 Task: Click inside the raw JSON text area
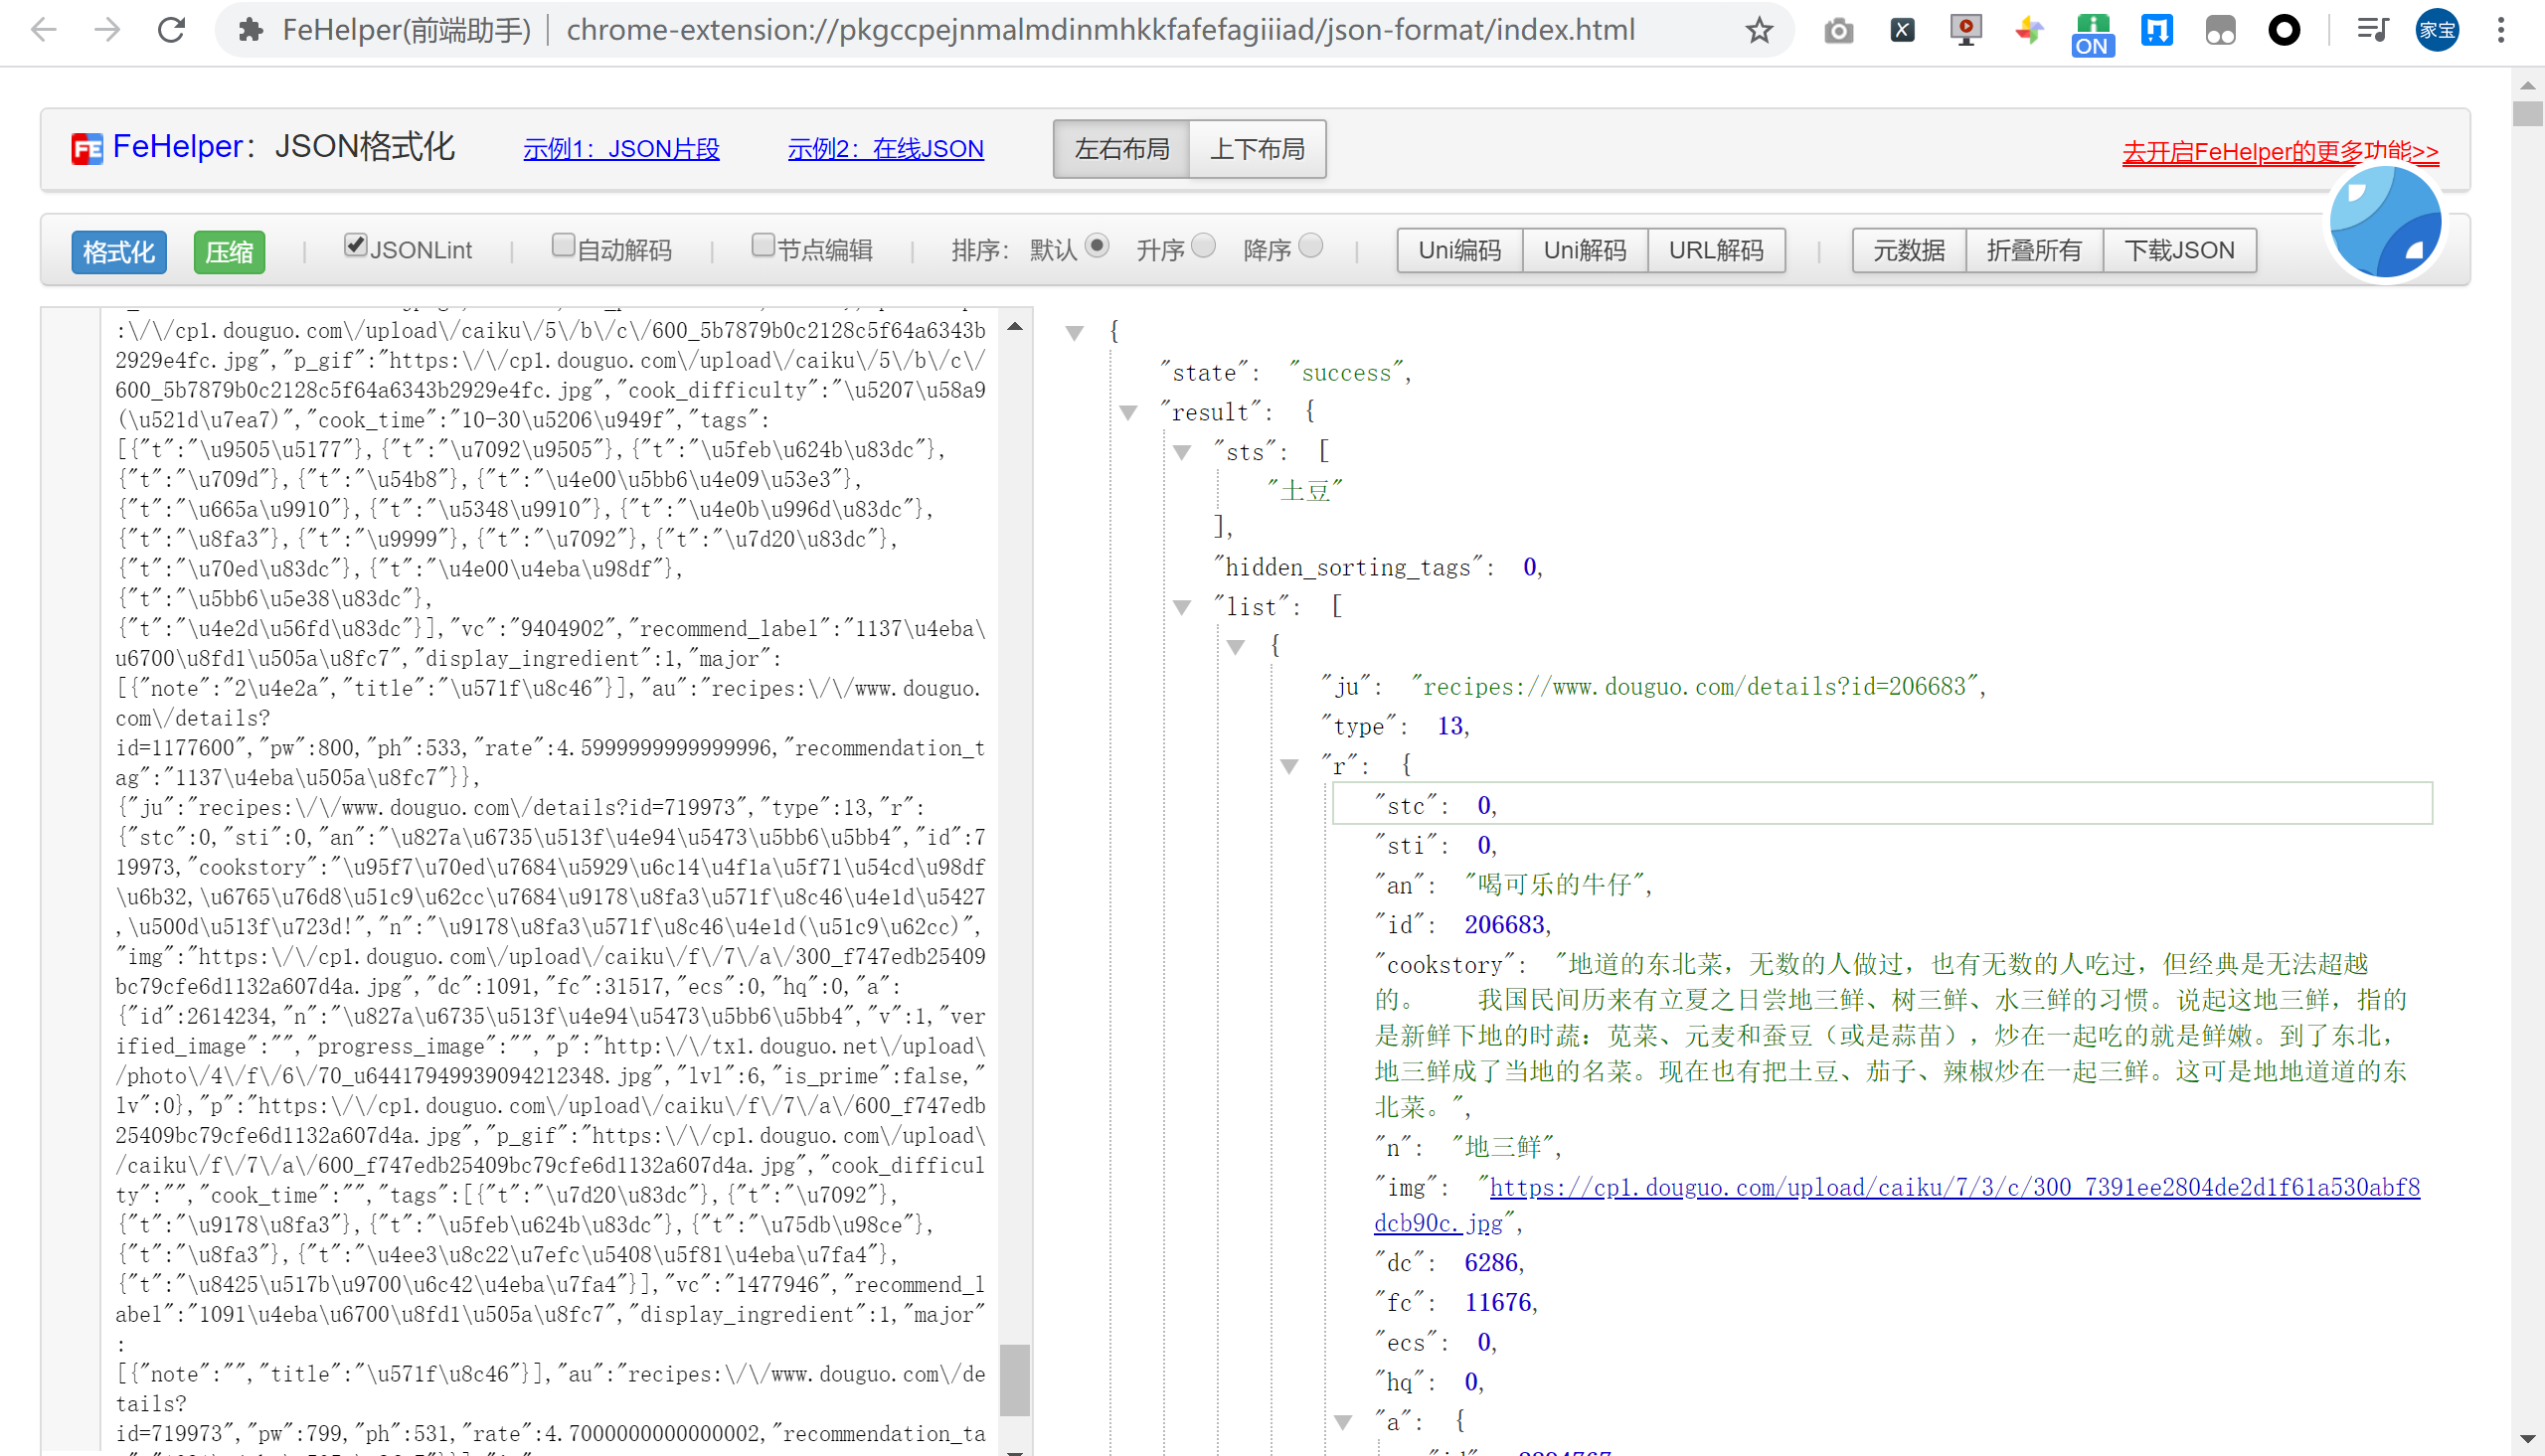550,880
